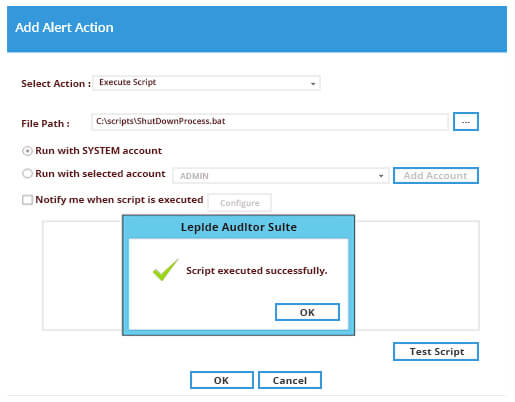Enable Notify me when script is executed

pyautogui.click(x=27, y=200)
